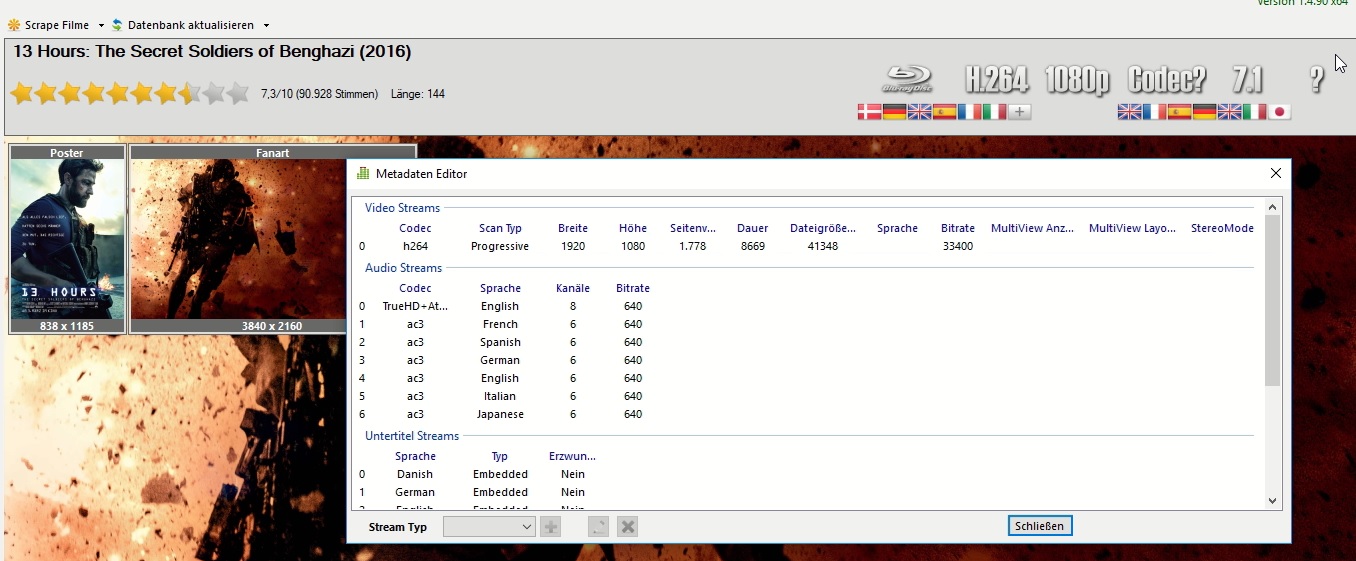The width and height of the screenshot is (1356, 561).
Task: Click the Datenbank aktualisieren refresh icon
Action: [117, 25]
